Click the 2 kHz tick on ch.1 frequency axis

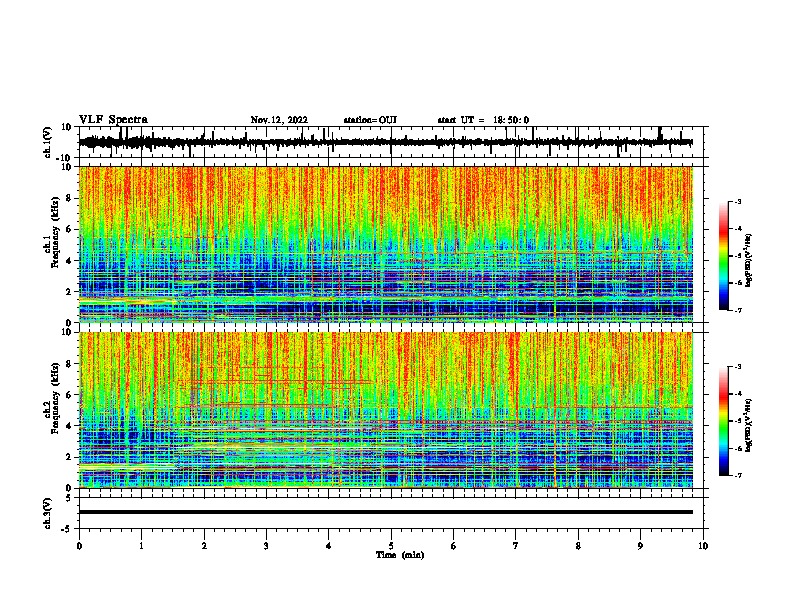70,291
